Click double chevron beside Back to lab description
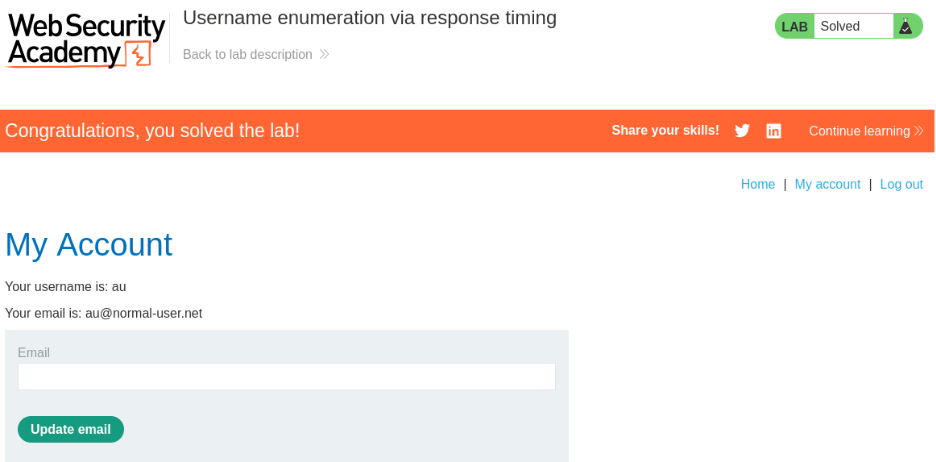The height and width of the screenshot is (462, 936). coord(324,55)
